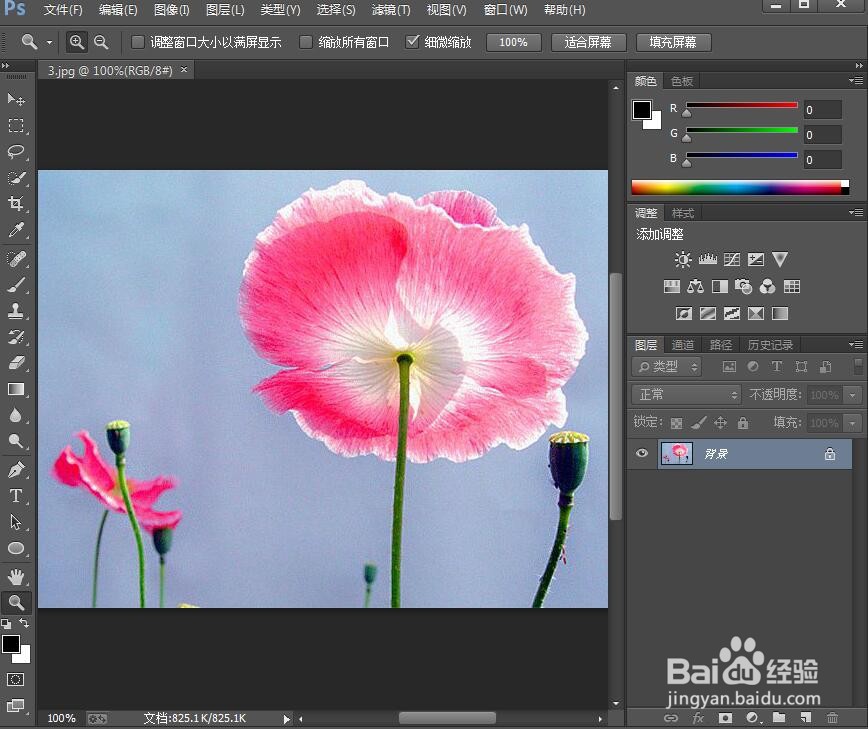Select the Pen tool
The height and width of the screenshot is (729, 868).
tap(16, 470)
